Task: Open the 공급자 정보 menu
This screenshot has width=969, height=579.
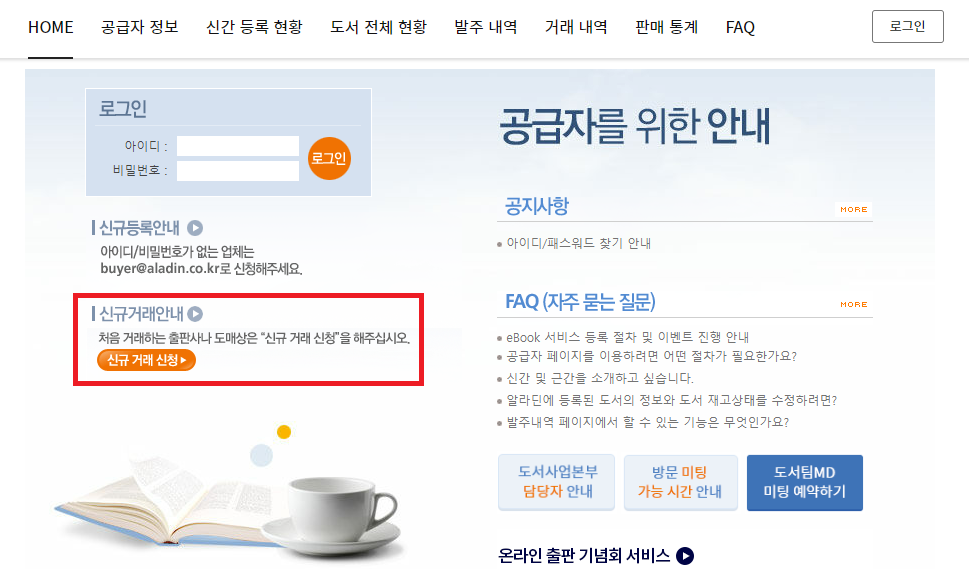Action: click(x=140, y=27)
